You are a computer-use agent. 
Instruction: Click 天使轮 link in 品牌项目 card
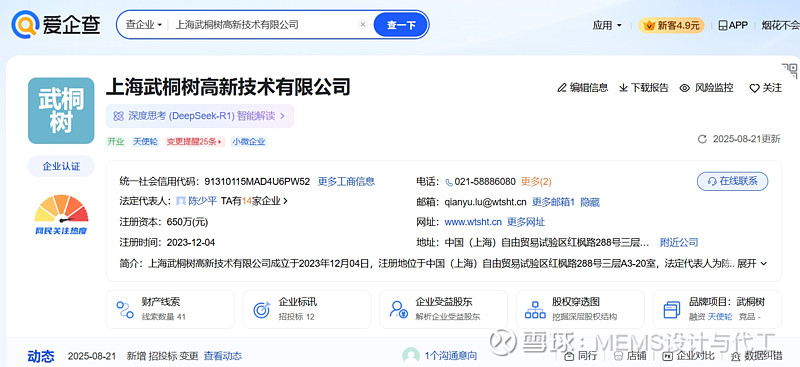point(720,317)
